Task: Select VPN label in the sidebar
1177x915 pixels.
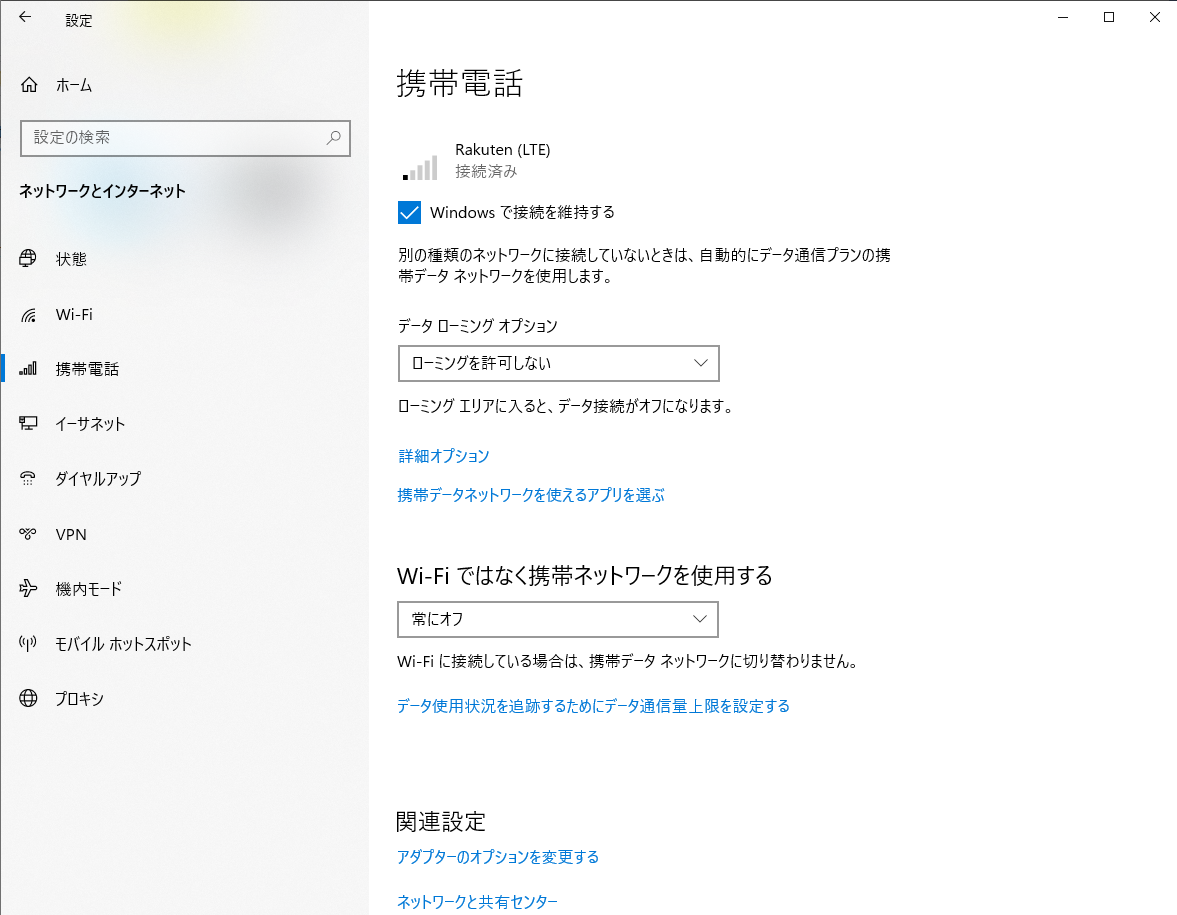Action: pyautogui.click(x=71, y=534)
